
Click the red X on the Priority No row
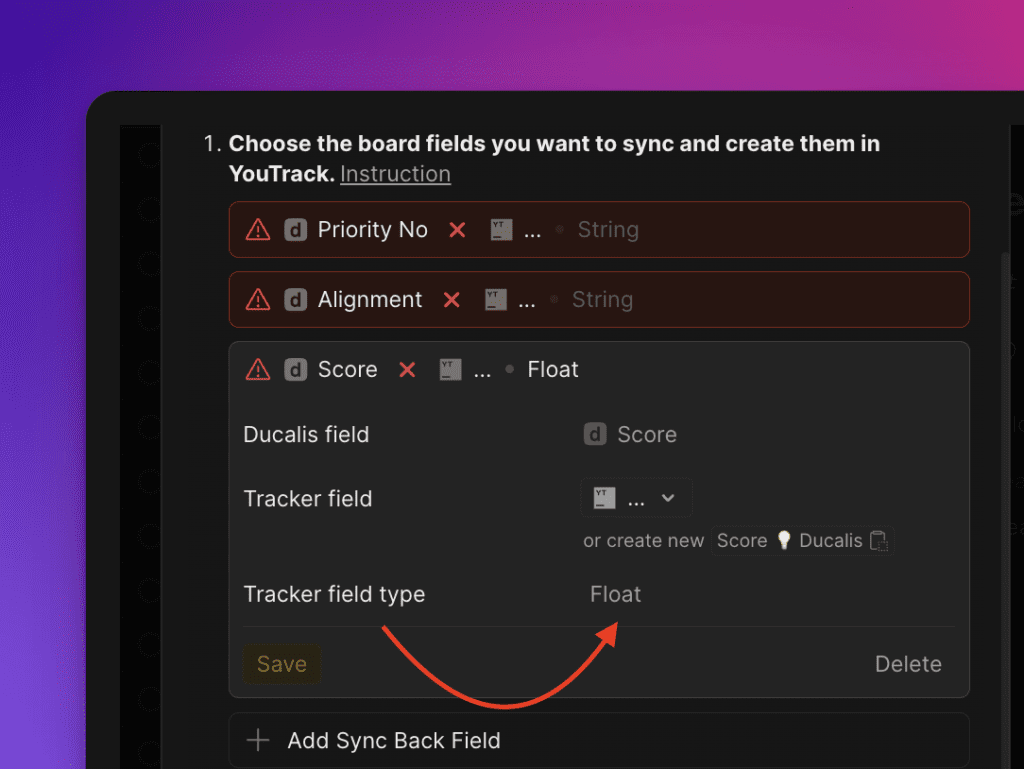click(457, 230)
